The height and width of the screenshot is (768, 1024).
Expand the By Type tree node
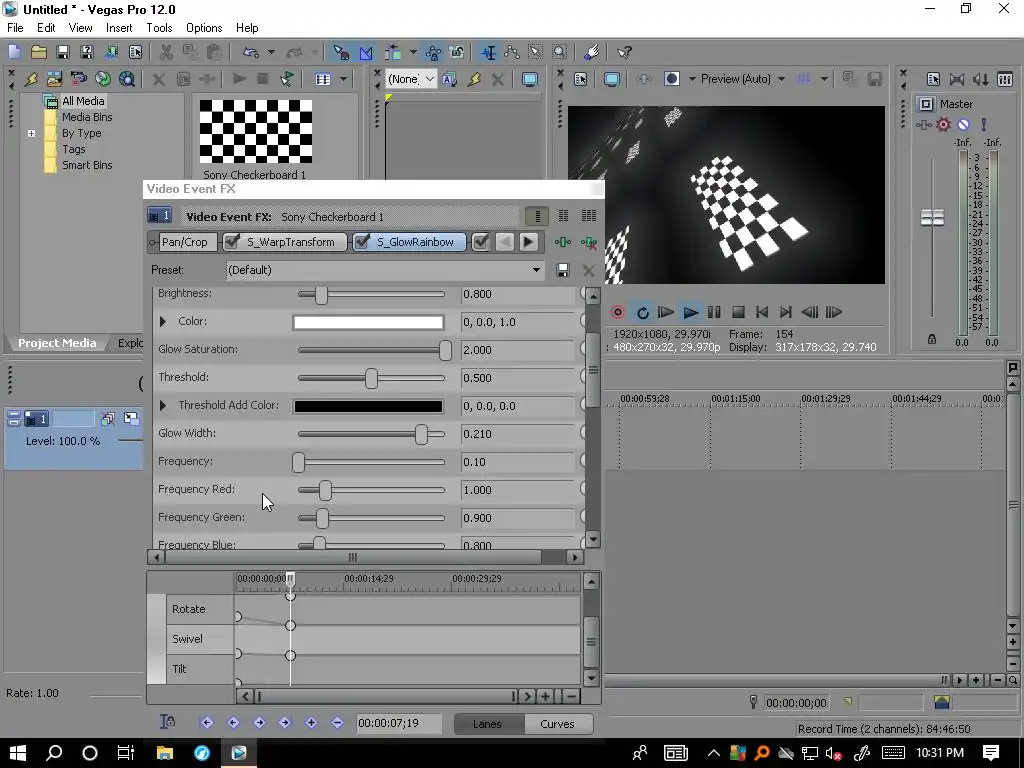coord(31,133)
